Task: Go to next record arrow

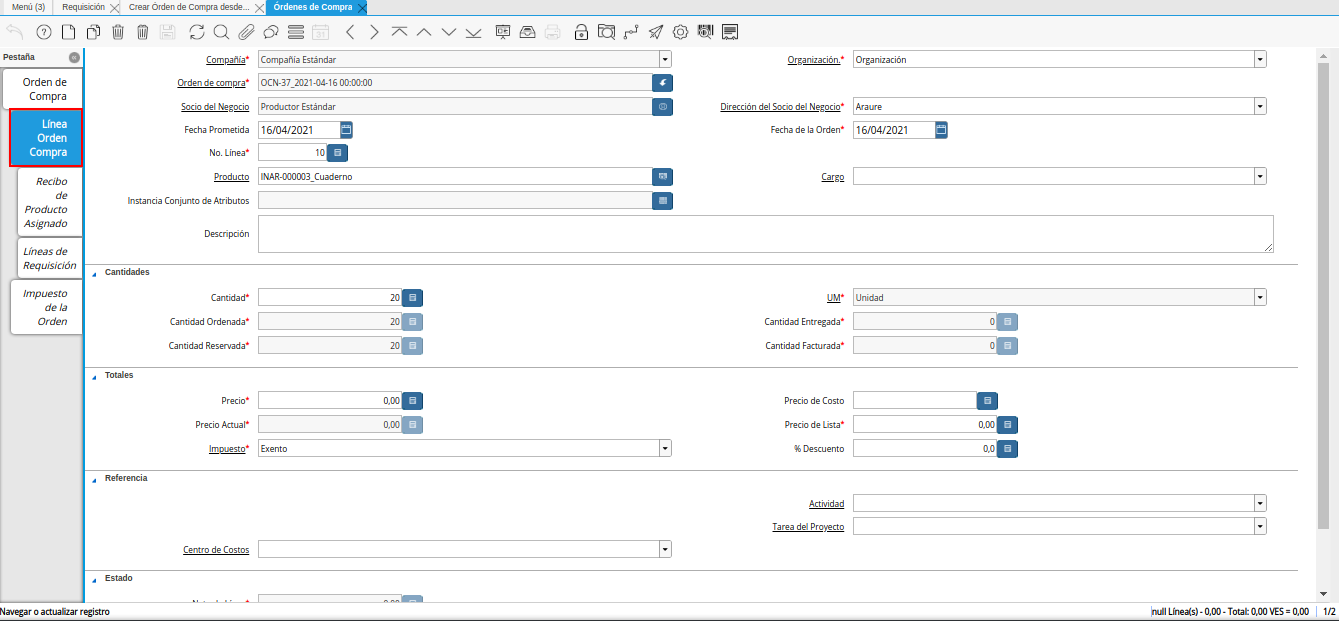Action: (x=374, y=32)
